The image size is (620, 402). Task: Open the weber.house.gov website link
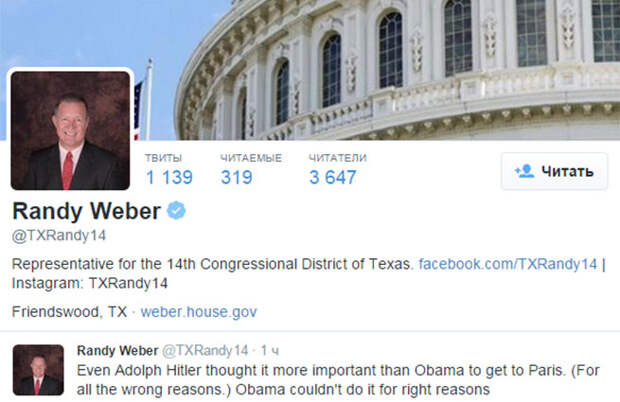[x=198, y=312]
